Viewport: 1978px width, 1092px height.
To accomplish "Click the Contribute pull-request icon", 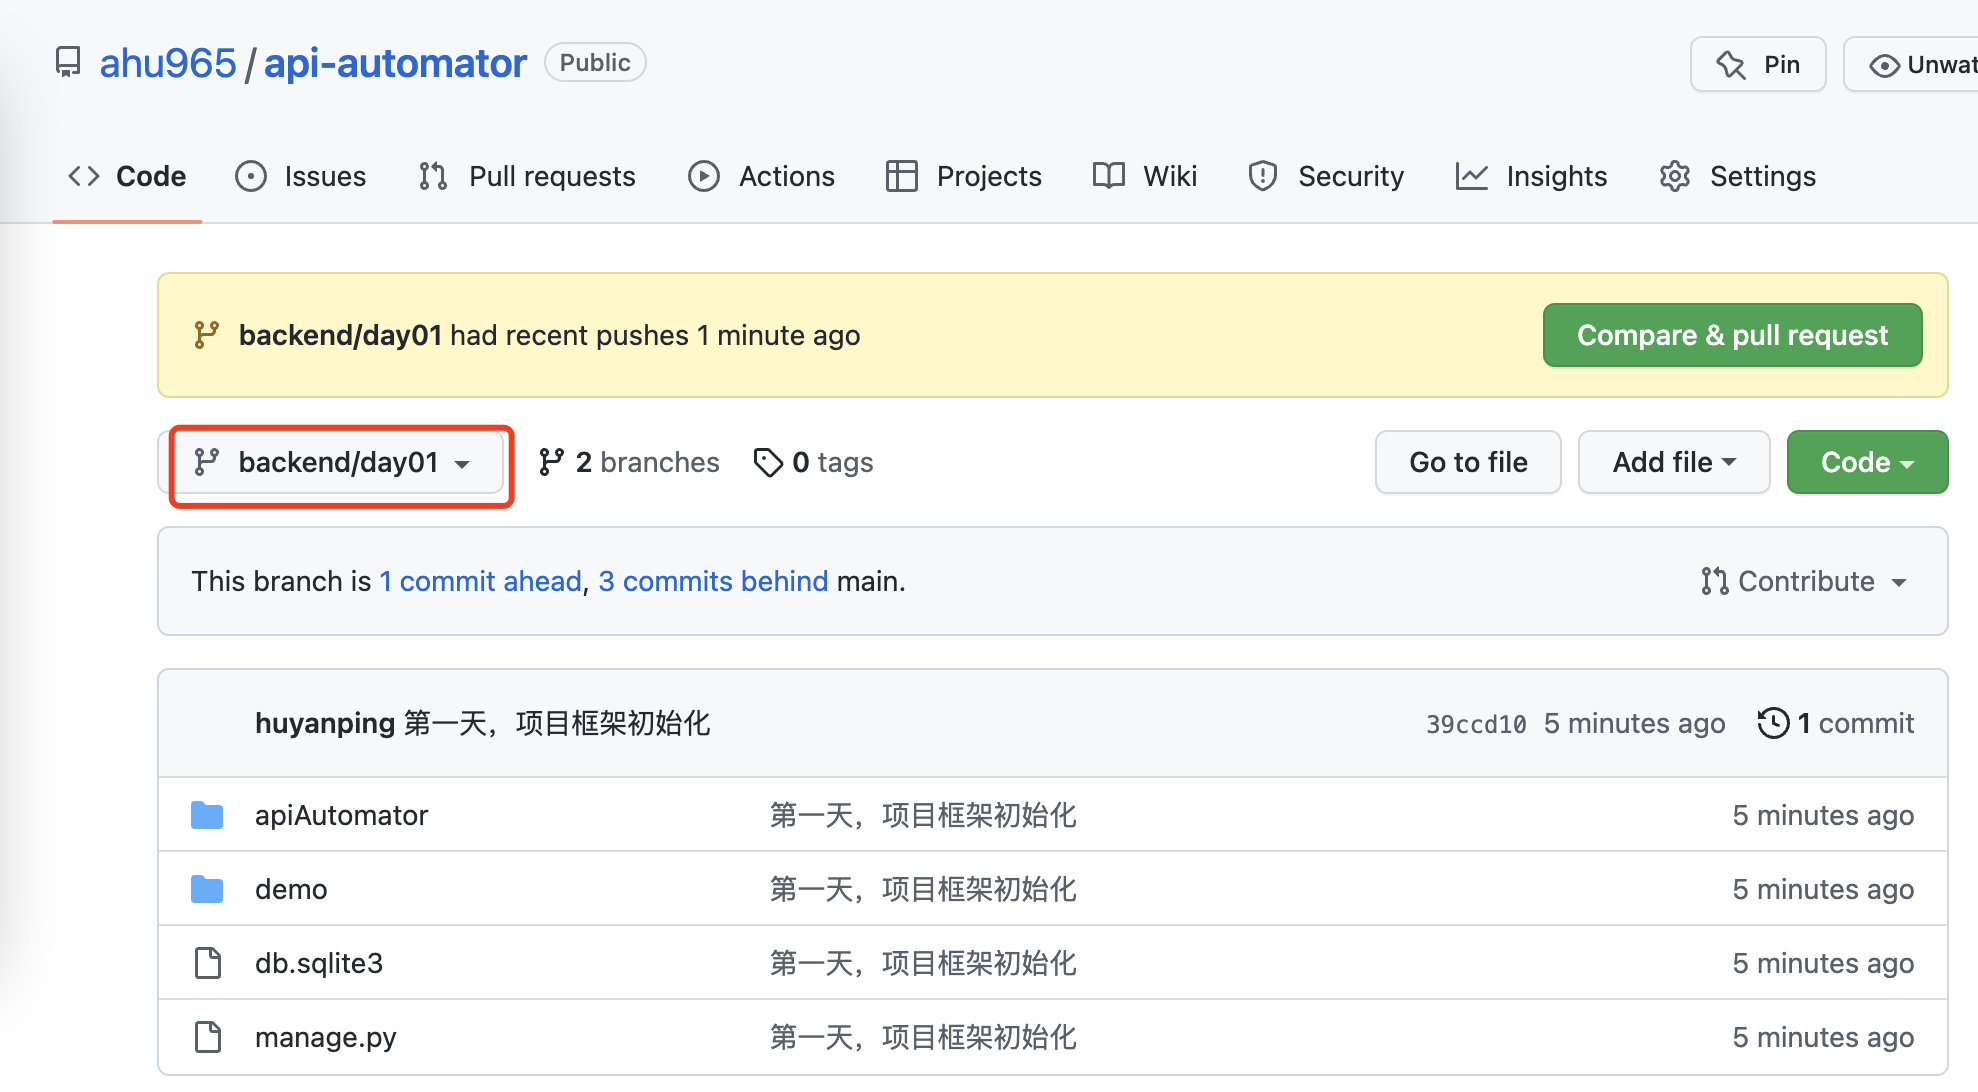I will (x=1715, y=581).
